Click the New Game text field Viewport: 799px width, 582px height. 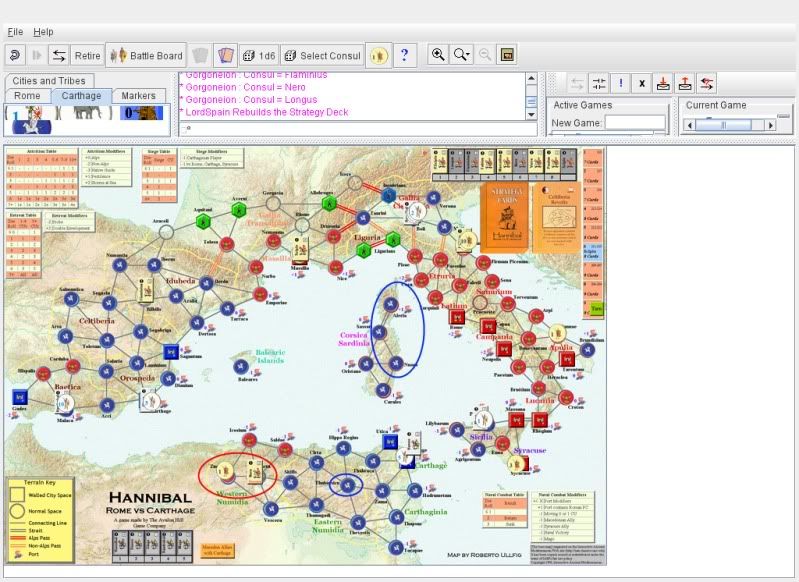click(x=635, y=122)
